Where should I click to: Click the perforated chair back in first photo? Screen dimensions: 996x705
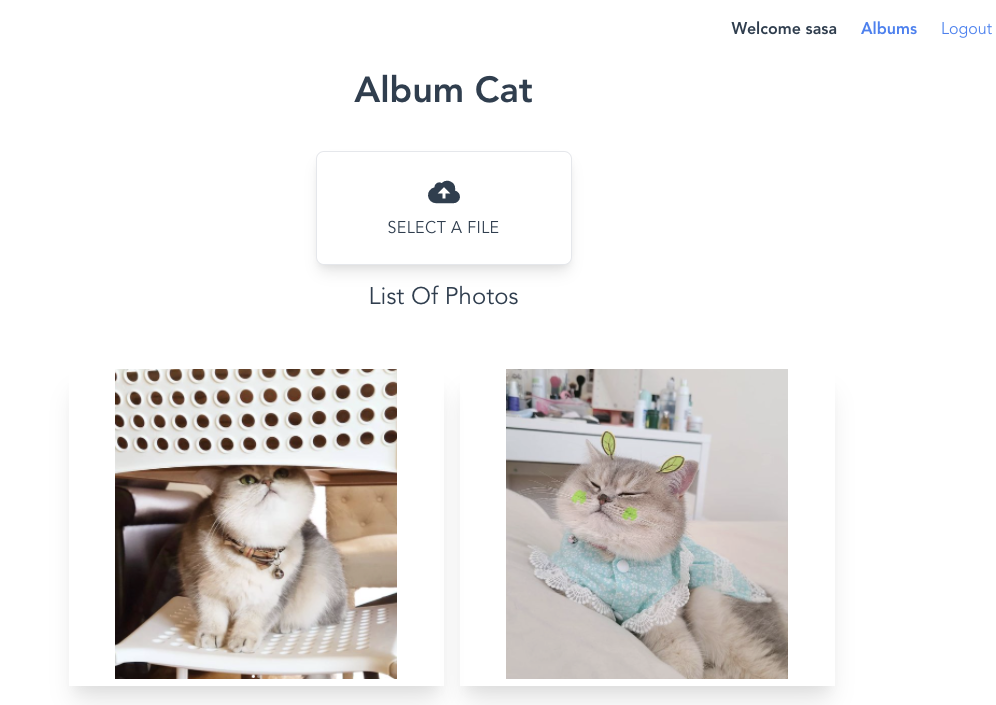[x=256, y=413]
